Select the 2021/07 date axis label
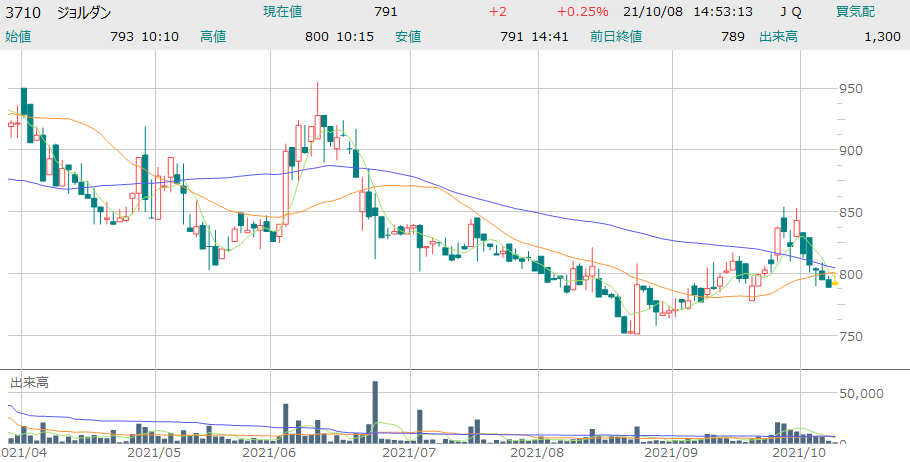 [x=411, y=452]
